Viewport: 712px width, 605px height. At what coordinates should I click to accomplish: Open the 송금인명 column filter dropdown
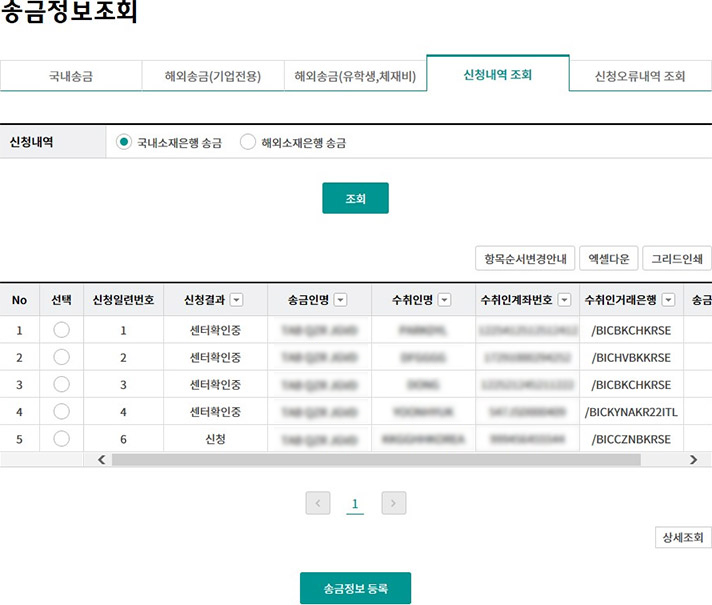[x=340, y=300]
